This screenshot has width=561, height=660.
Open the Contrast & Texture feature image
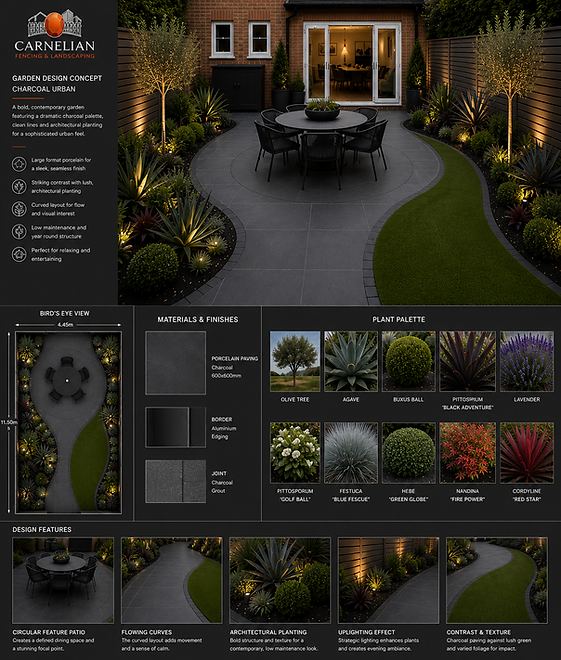coord(497,580)
